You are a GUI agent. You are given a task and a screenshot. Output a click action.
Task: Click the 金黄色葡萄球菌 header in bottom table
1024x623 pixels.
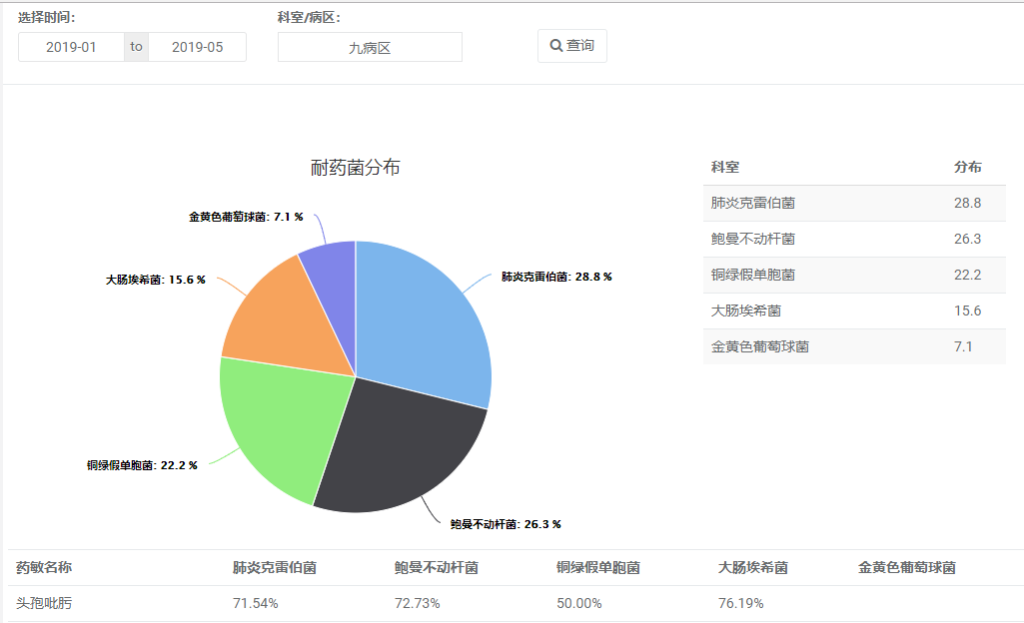[x=907, y=567]
